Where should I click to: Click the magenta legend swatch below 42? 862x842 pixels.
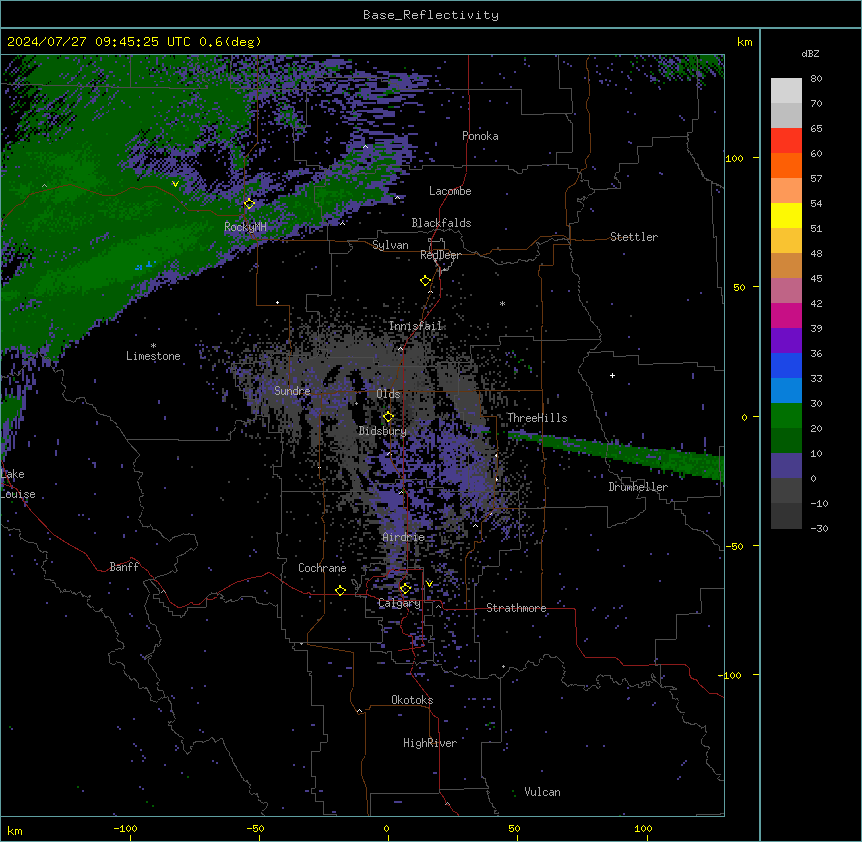[x=786, y=315]
